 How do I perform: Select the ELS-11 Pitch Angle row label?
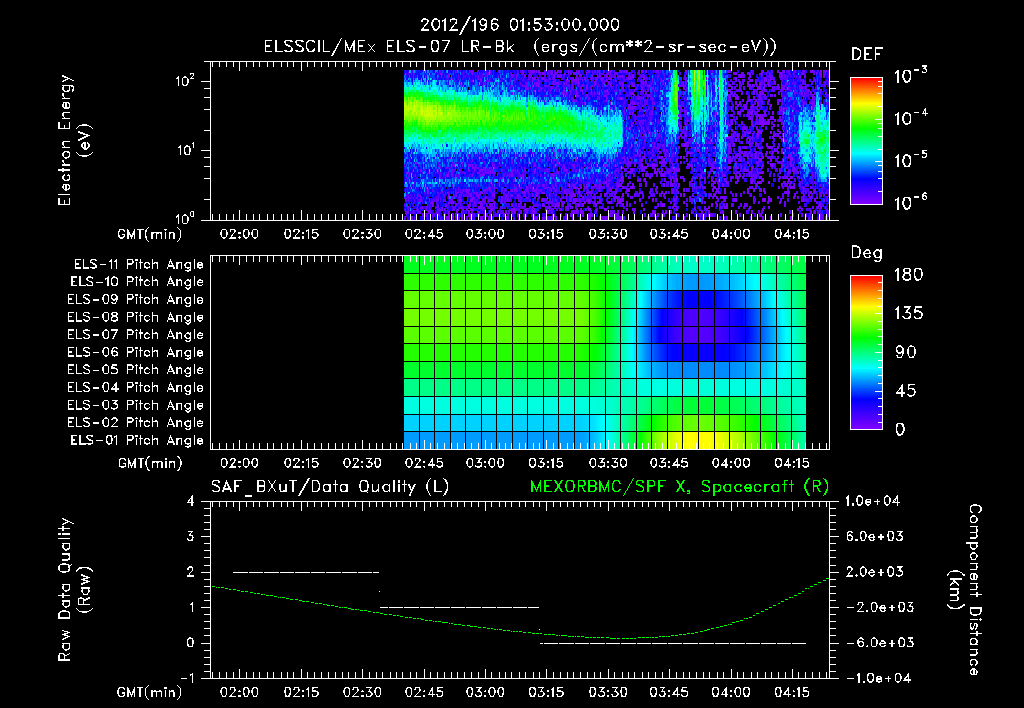[138, 265]
